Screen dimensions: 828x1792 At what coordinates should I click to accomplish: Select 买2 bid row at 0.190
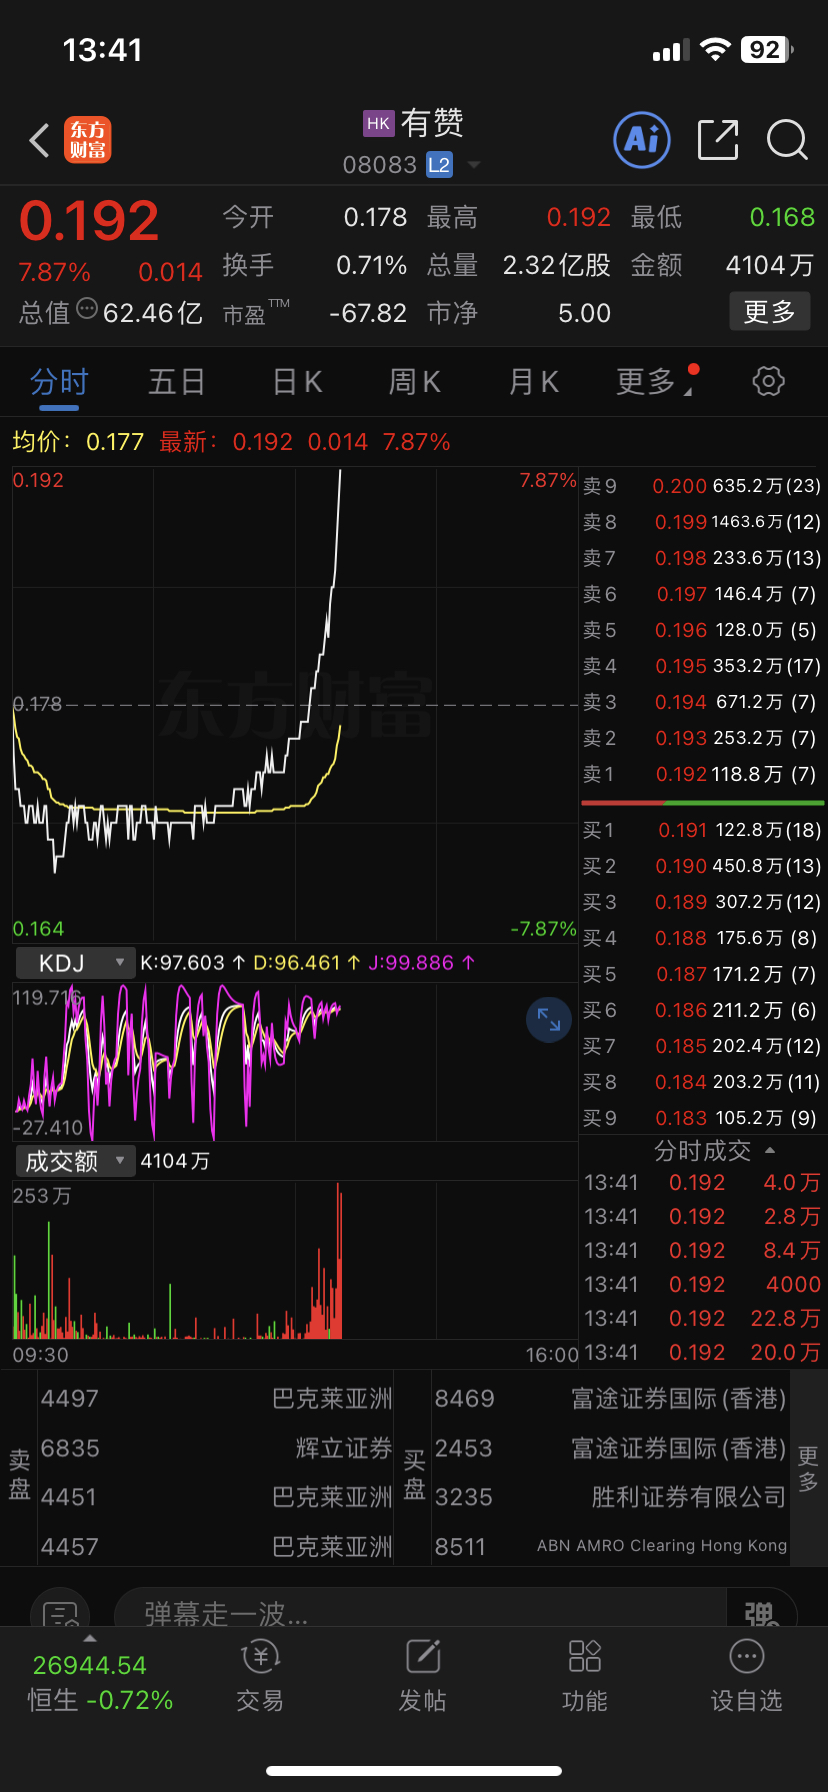[702, 866]
